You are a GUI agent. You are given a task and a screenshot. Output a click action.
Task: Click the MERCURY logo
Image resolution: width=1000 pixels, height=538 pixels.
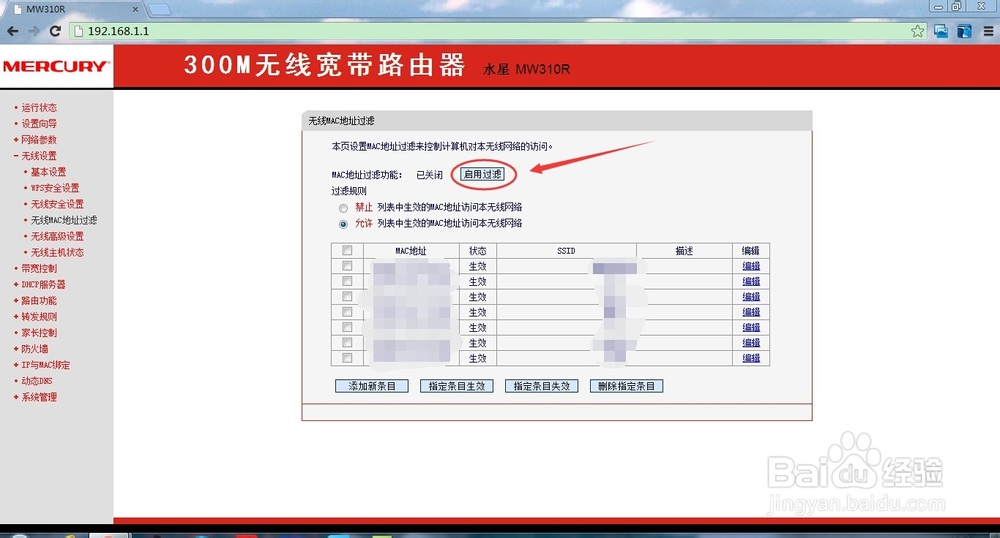[x=55, y=66]
